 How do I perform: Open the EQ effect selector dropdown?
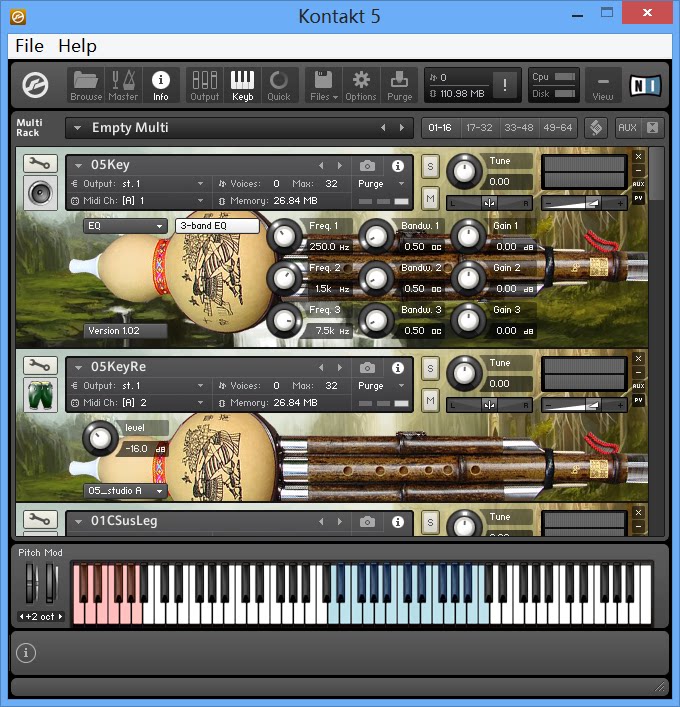click(124, 226)
